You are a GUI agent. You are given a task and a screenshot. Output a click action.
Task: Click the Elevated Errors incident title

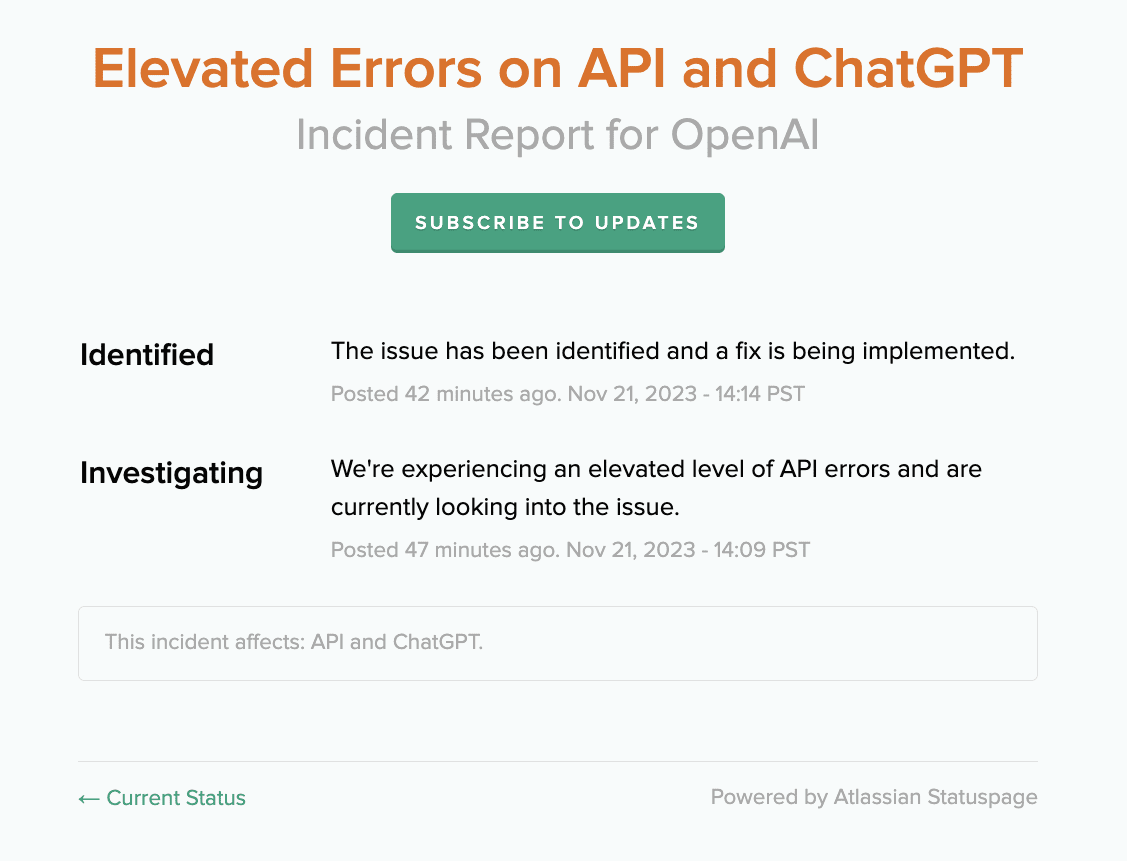click(x=557, y=68)
